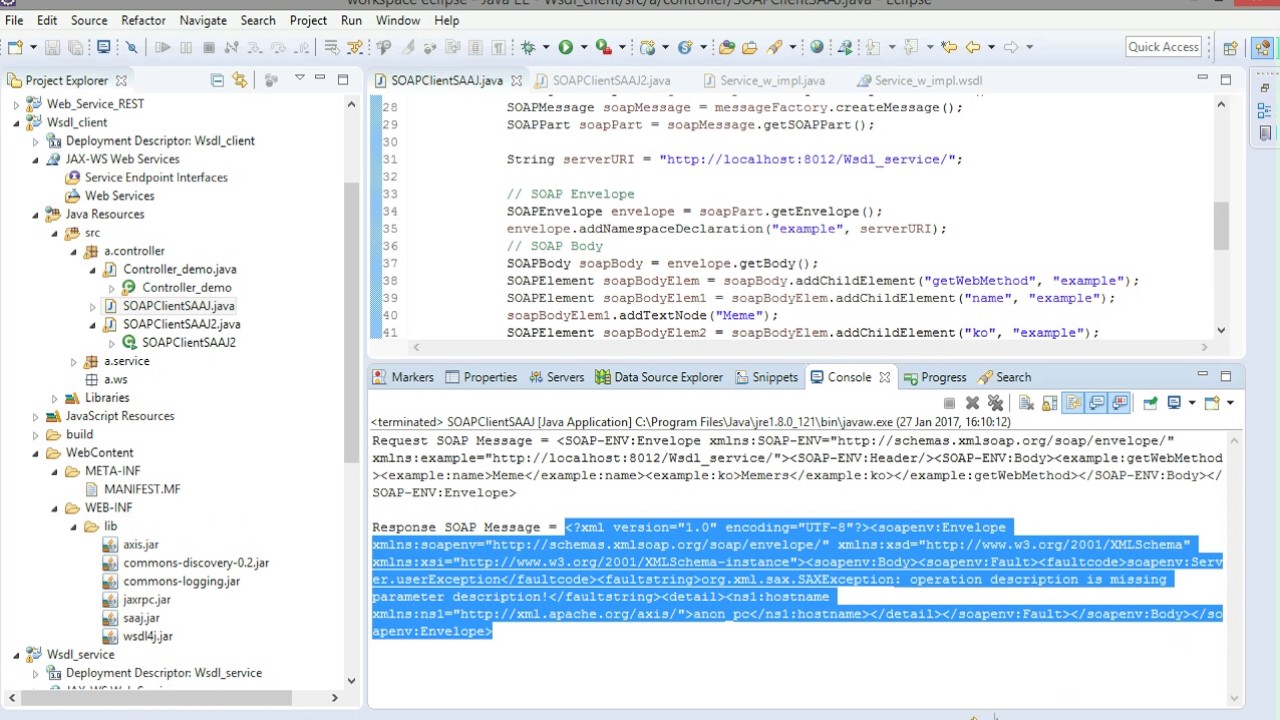Click the Skip All Breakpoints icon
The image size is (1280, 720).
[x=131, y=47]
